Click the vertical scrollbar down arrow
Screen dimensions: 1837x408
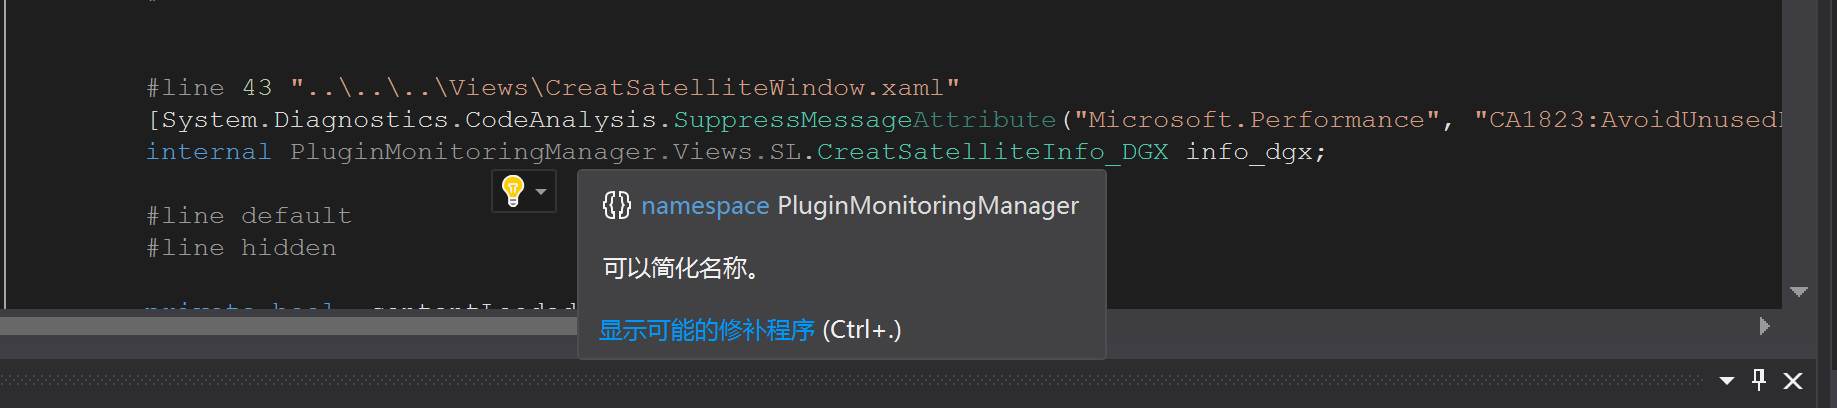tap(1799, 292)
